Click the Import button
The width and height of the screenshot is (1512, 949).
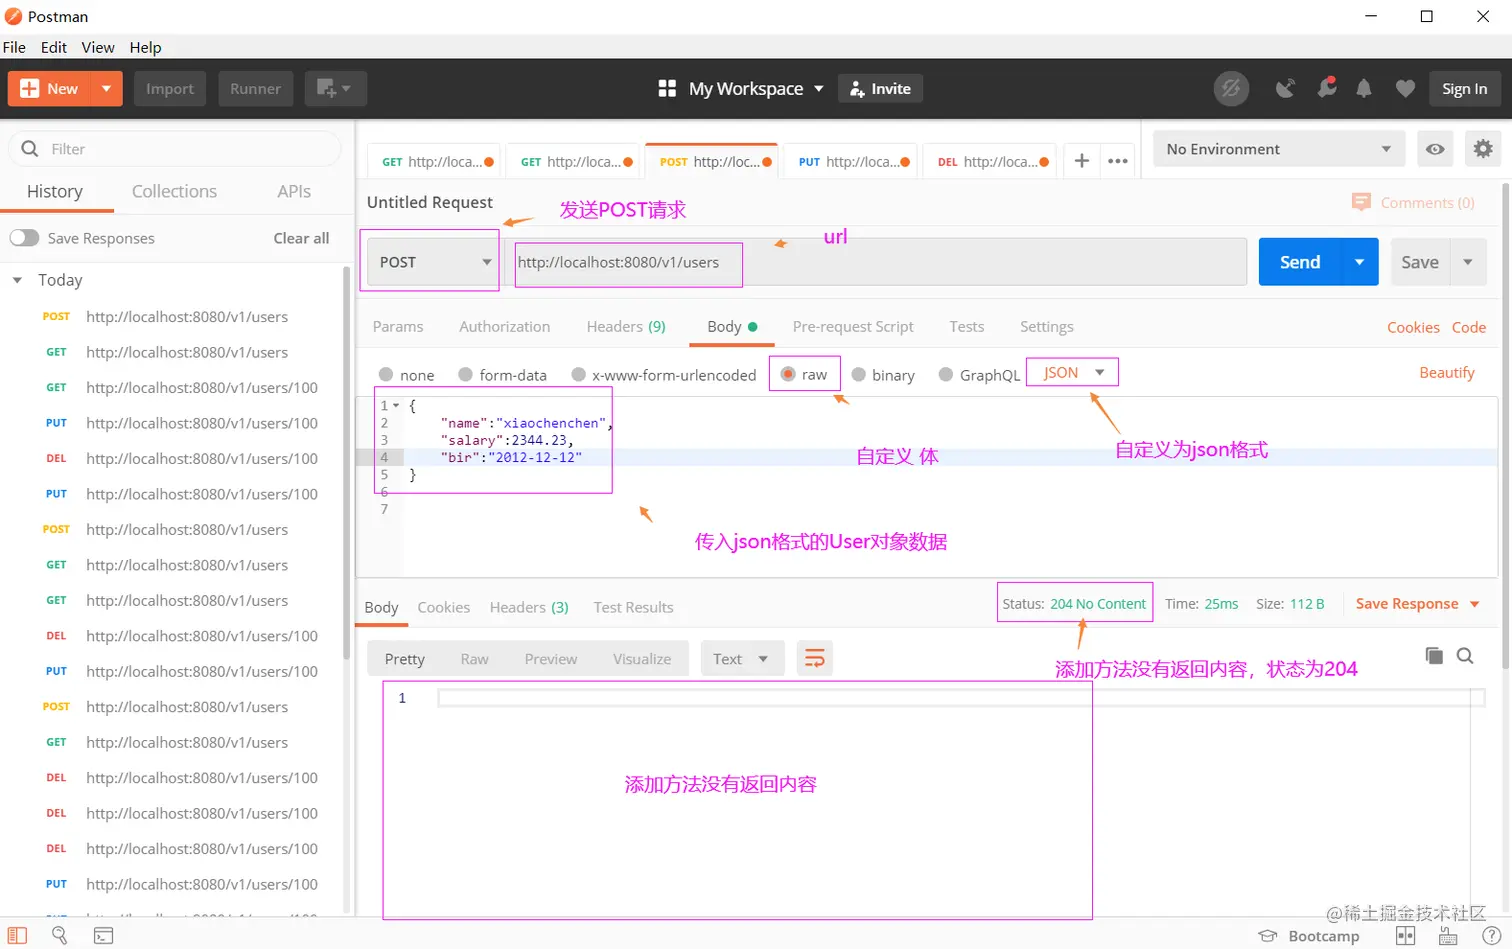click(170, 88)
